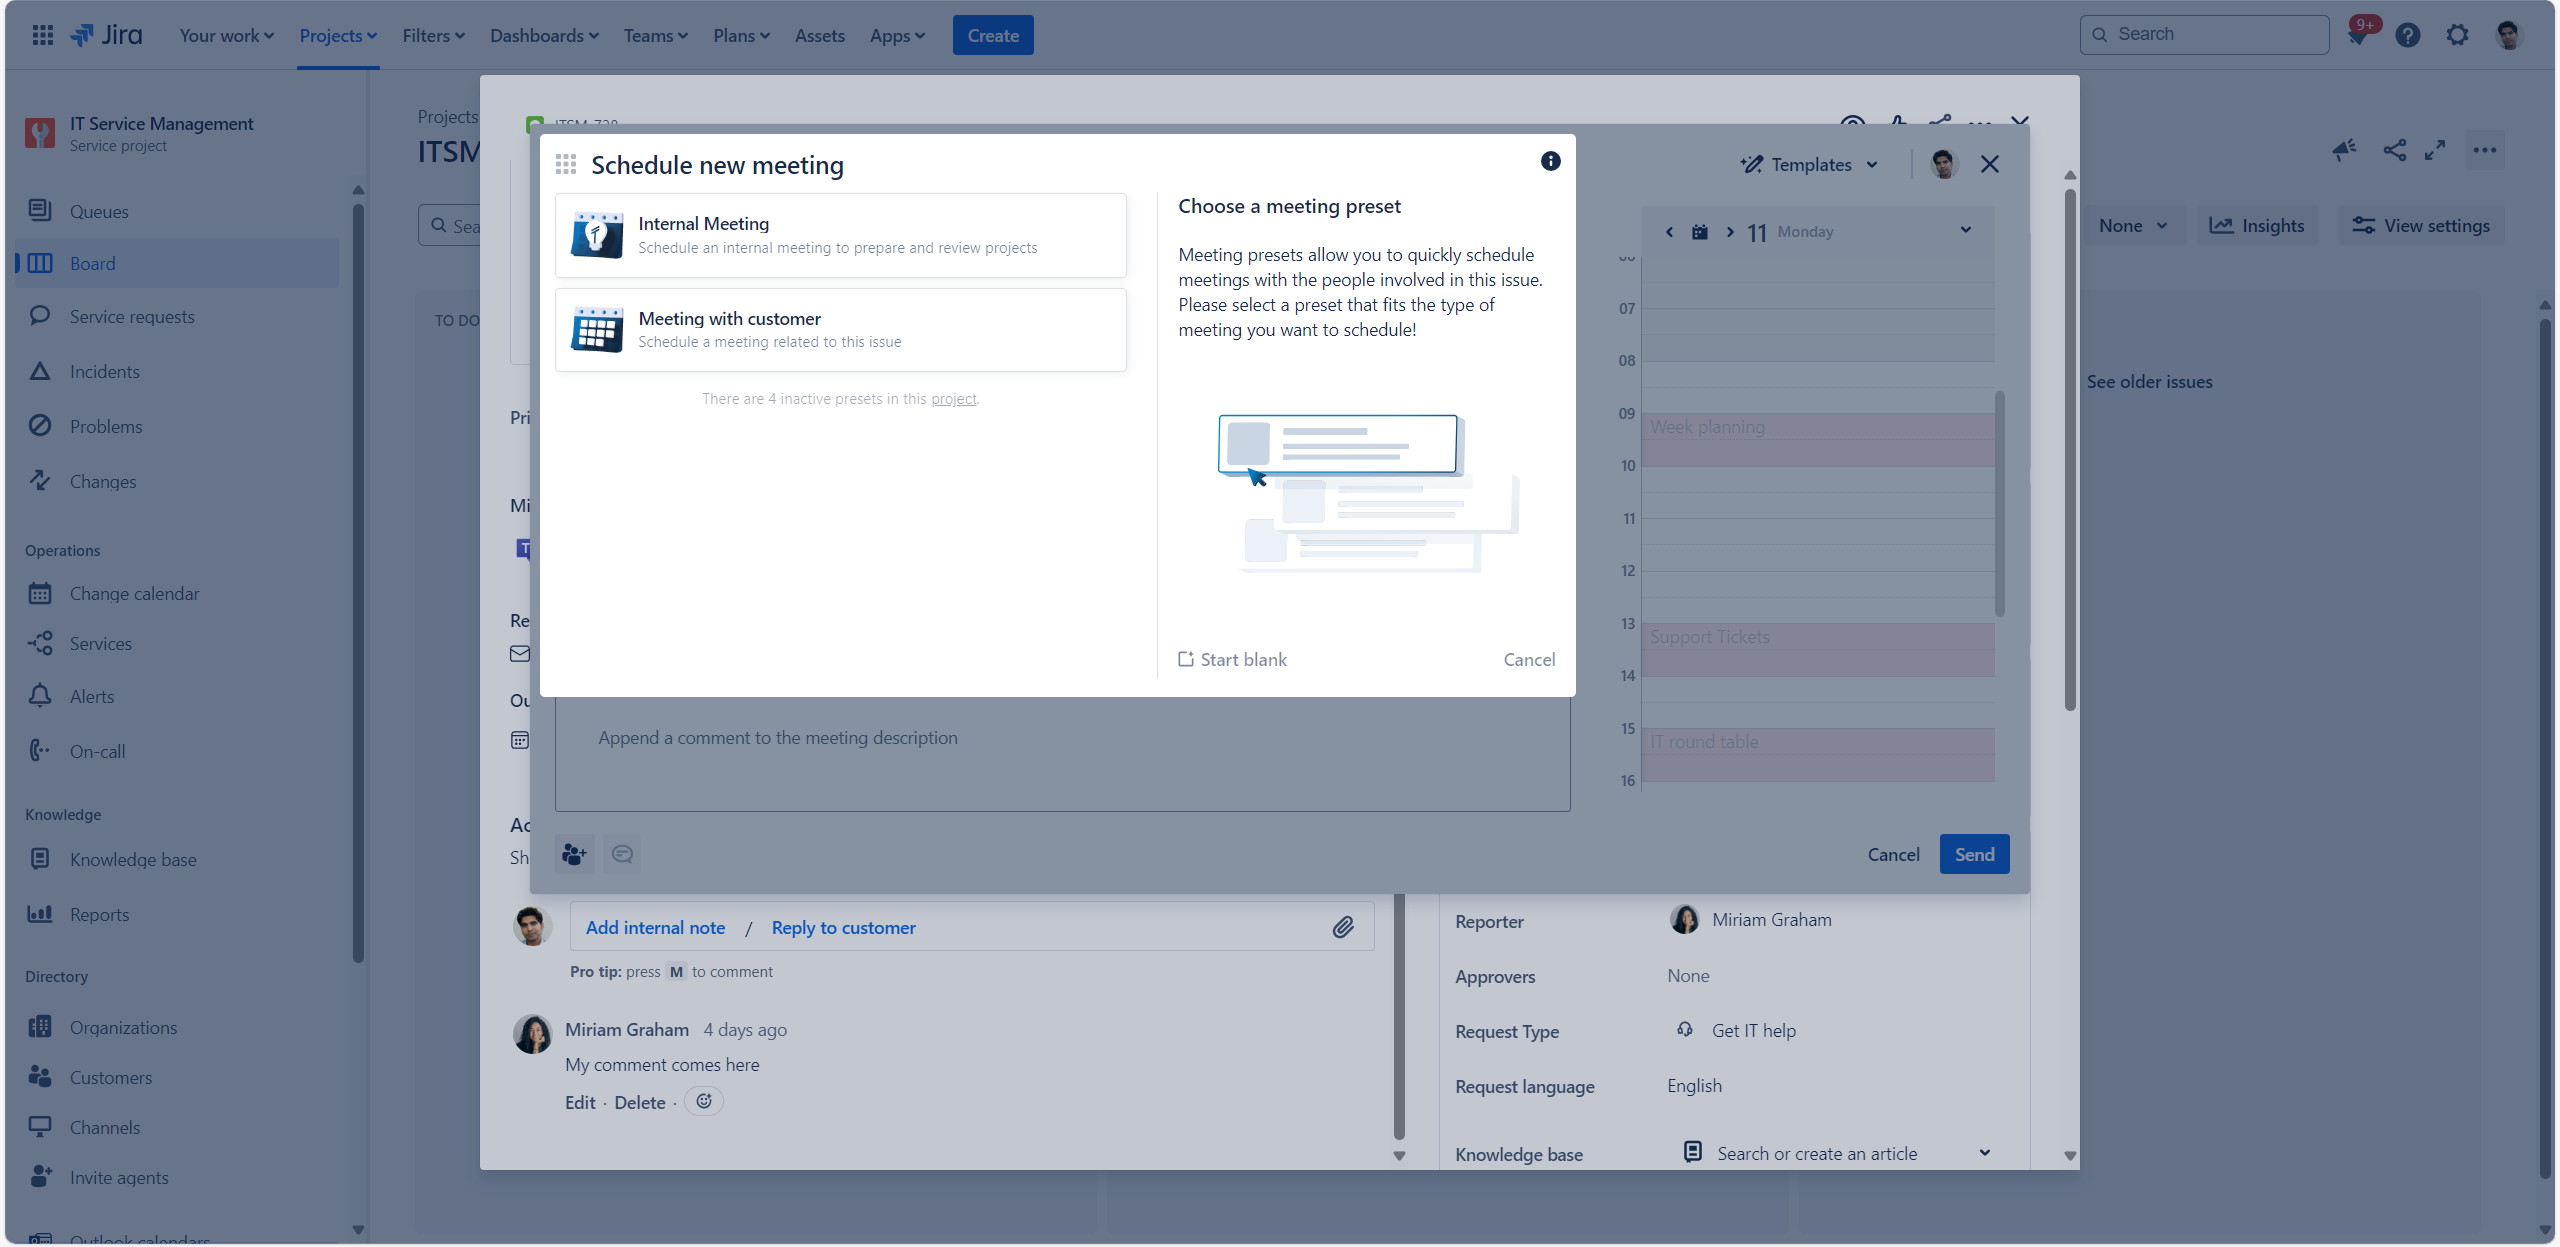Go to next day in calendar
This screenshot has height=1247, width=2560.
tap(1730, 232)
